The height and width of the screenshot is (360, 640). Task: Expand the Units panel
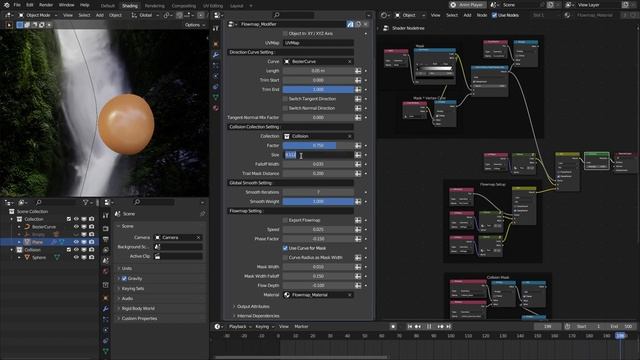click(127, 269)
